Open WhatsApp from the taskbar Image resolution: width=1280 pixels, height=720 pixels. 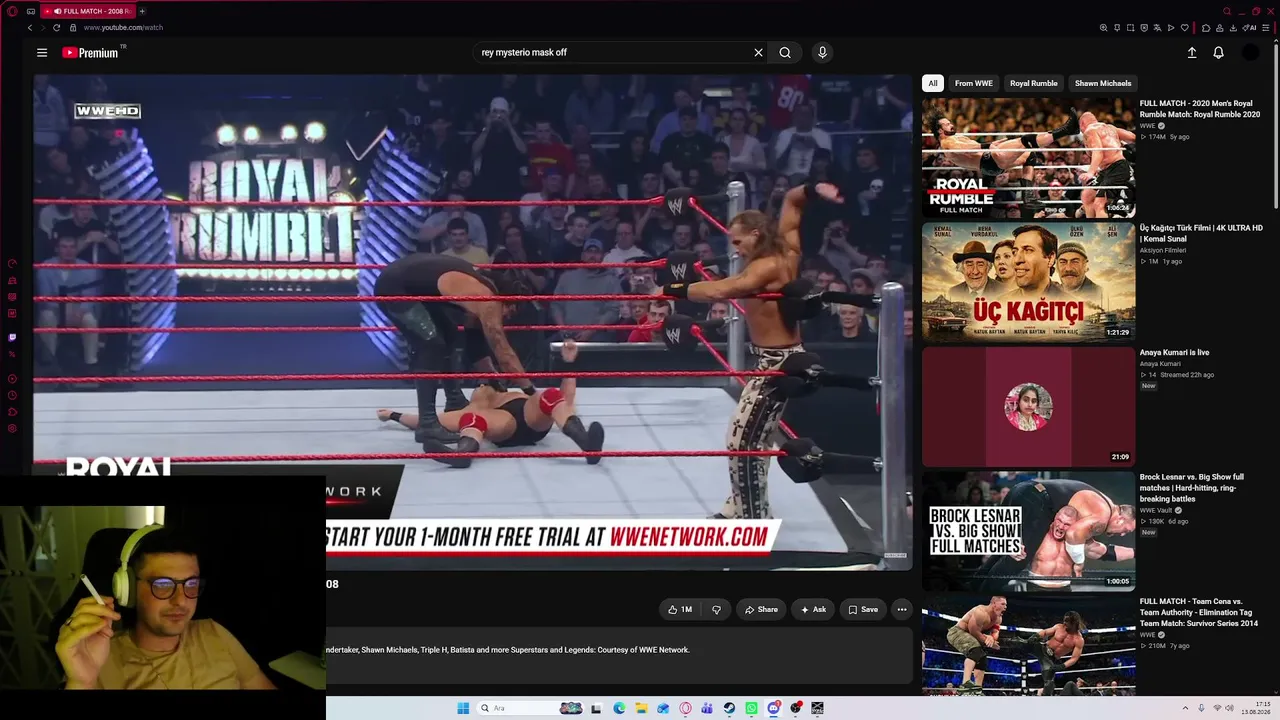coord(751,708)
